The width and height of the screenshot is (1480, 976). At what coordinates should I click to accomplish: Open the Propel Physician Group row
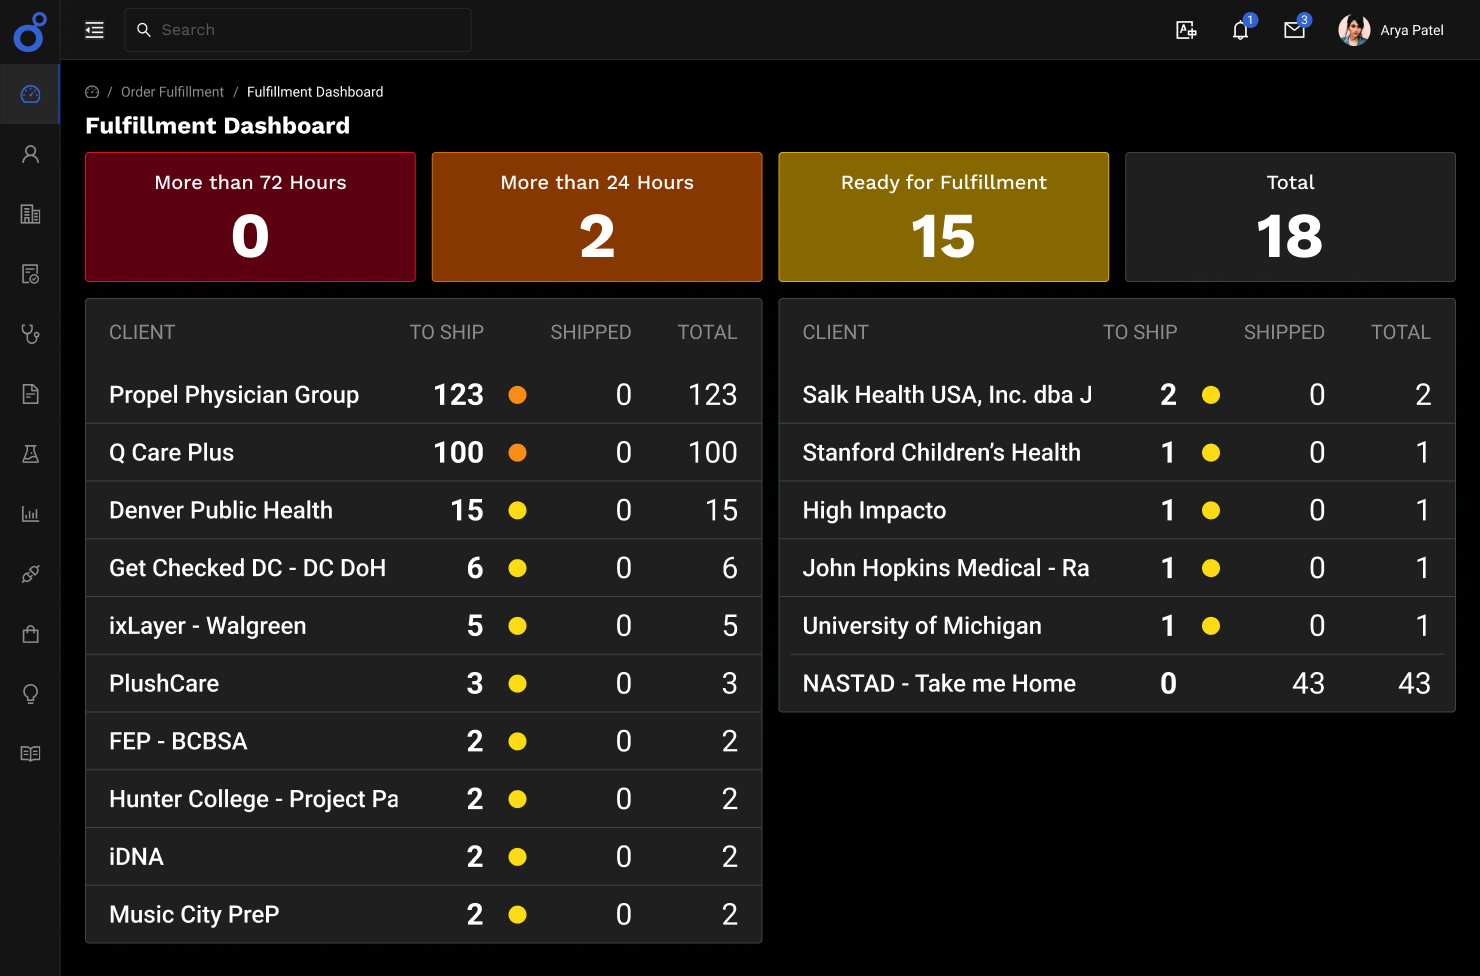point(423,395)
